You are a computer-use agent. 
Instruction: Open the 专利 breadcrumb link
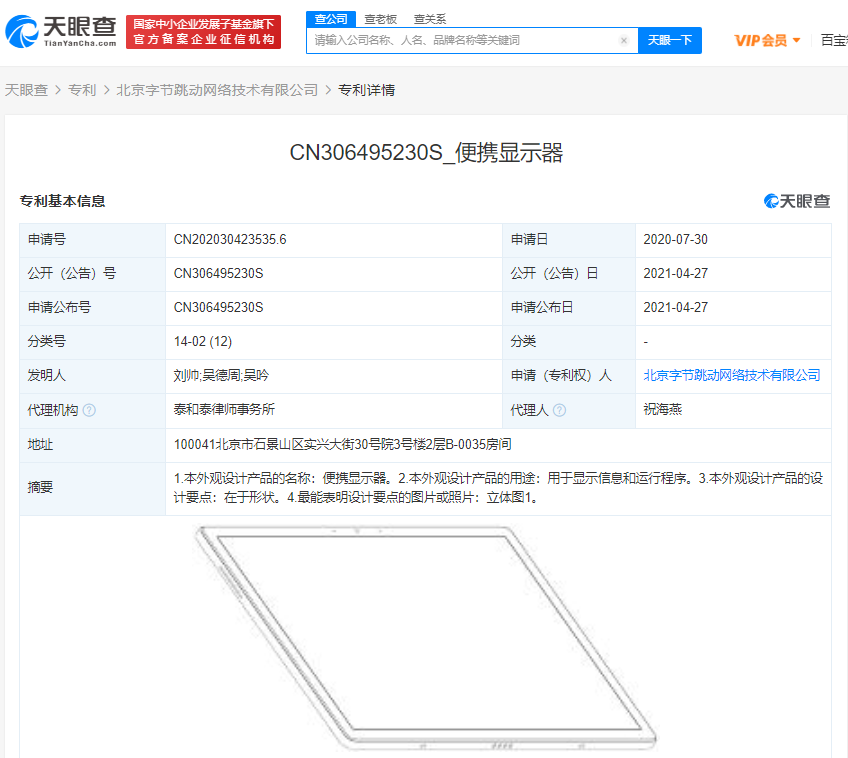point(82,90)
